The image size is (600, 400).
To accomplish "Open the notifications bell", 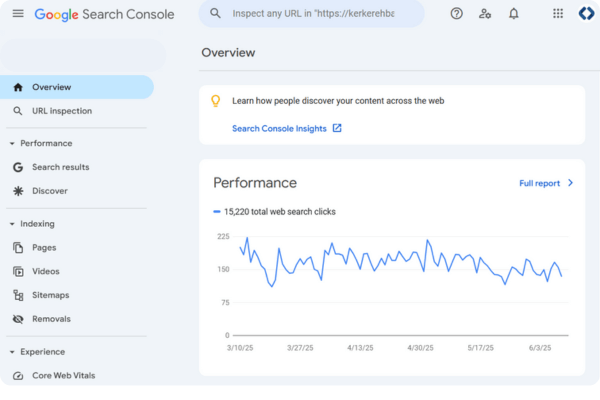I will [514, 14].
